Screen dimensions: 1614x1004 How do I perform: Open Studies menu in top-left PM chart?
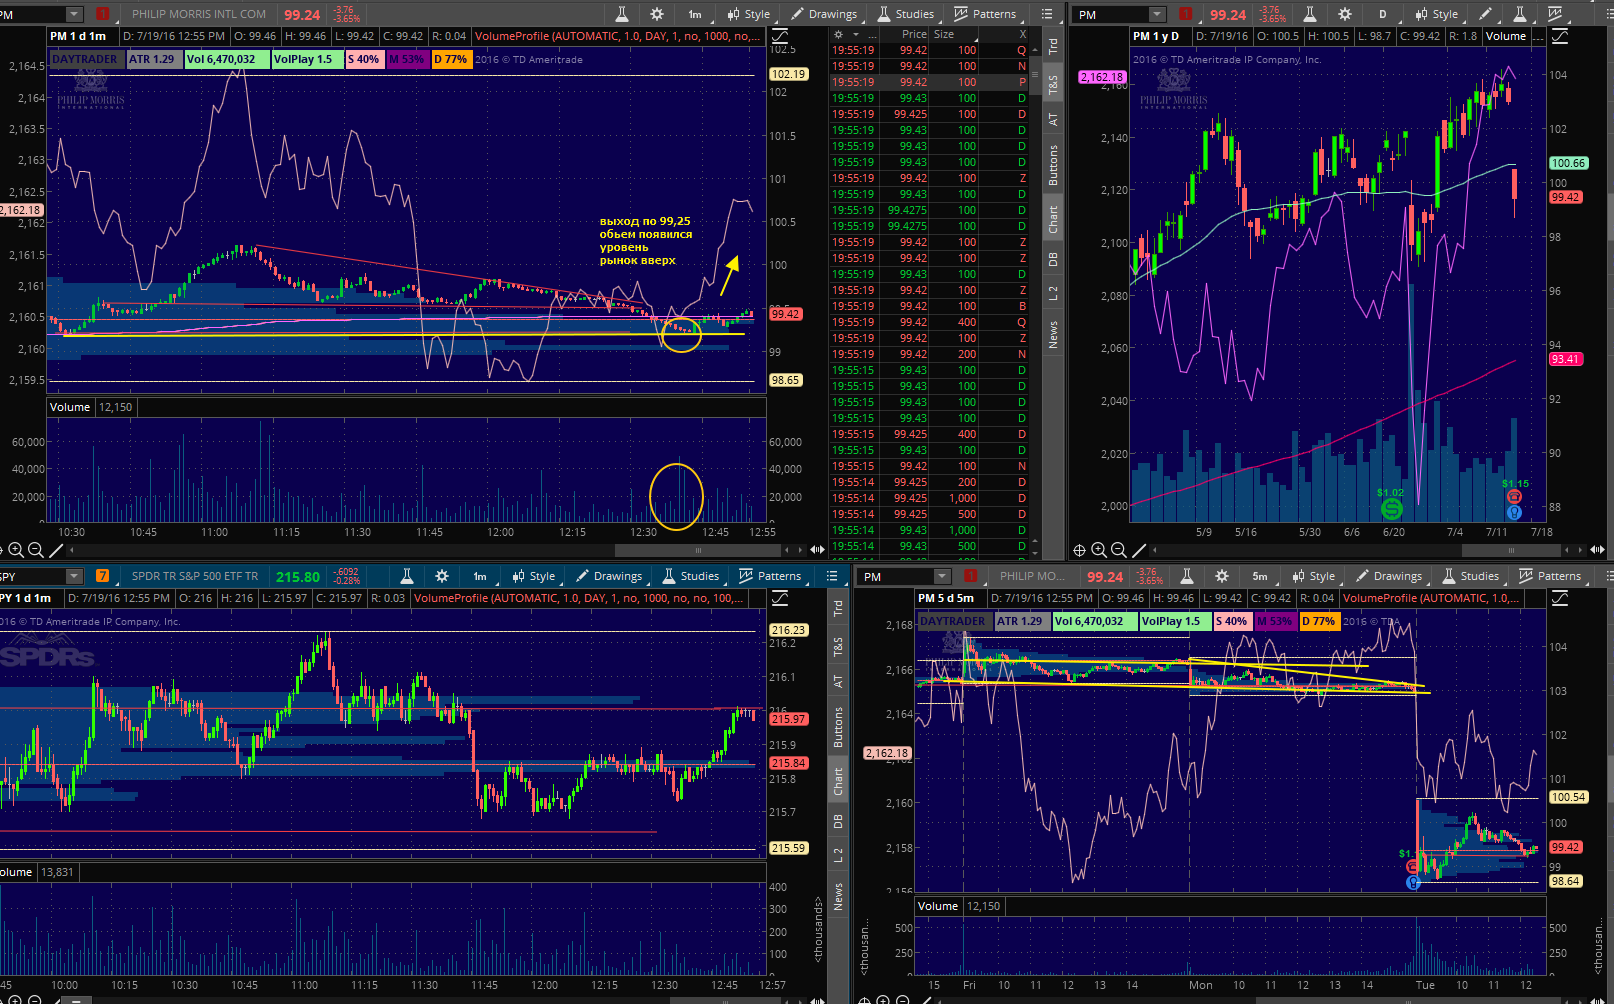[x=906, y=14]
